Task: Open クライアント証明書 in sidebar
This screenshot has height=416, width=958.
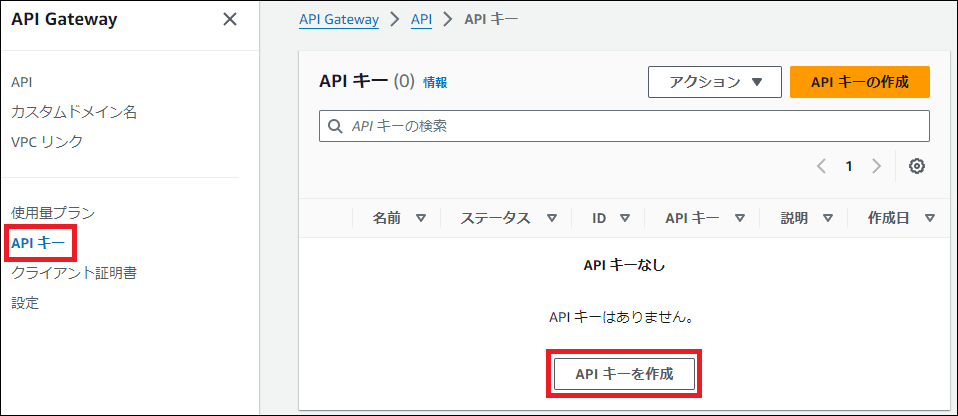Action: coord(74,272)
